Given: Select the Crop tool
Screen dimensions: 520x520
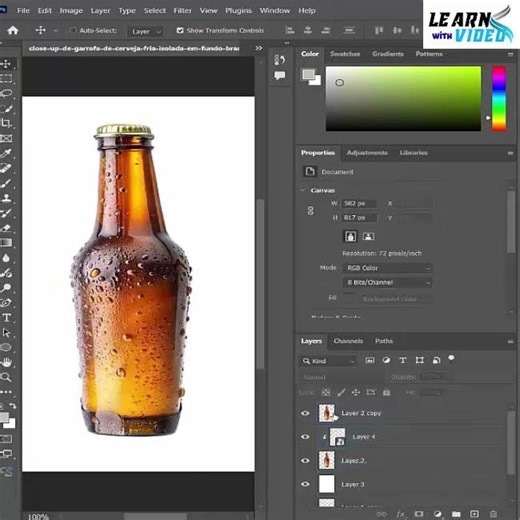Looking at the screenshot, I should [6, 123].
